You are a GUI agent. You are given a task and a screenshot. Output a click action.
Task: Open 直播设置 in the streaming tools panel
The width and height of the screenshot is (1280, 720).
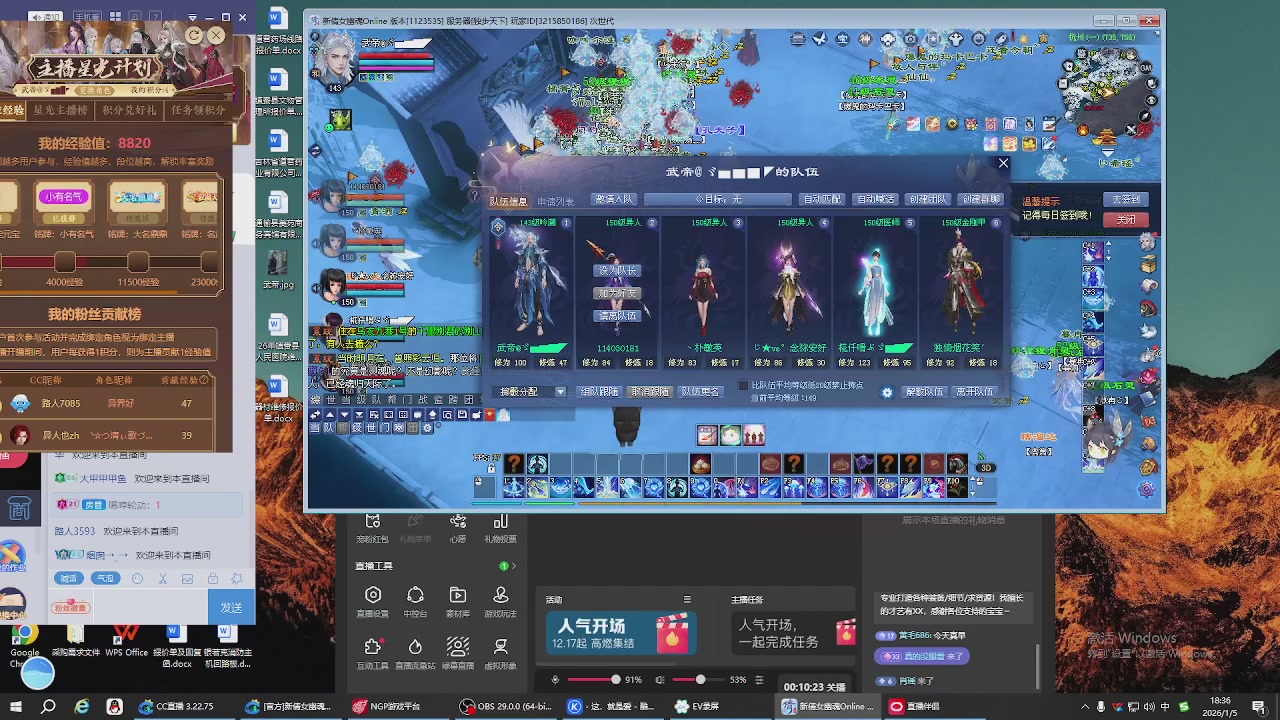[372, 602]
